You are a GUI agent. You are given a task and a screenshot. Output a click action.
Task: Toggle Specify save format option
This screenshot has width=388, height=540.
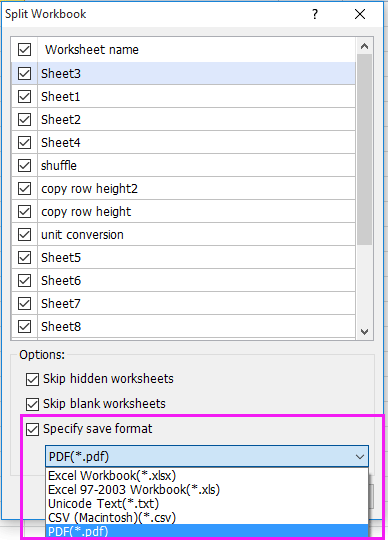(x=32, y=429)
